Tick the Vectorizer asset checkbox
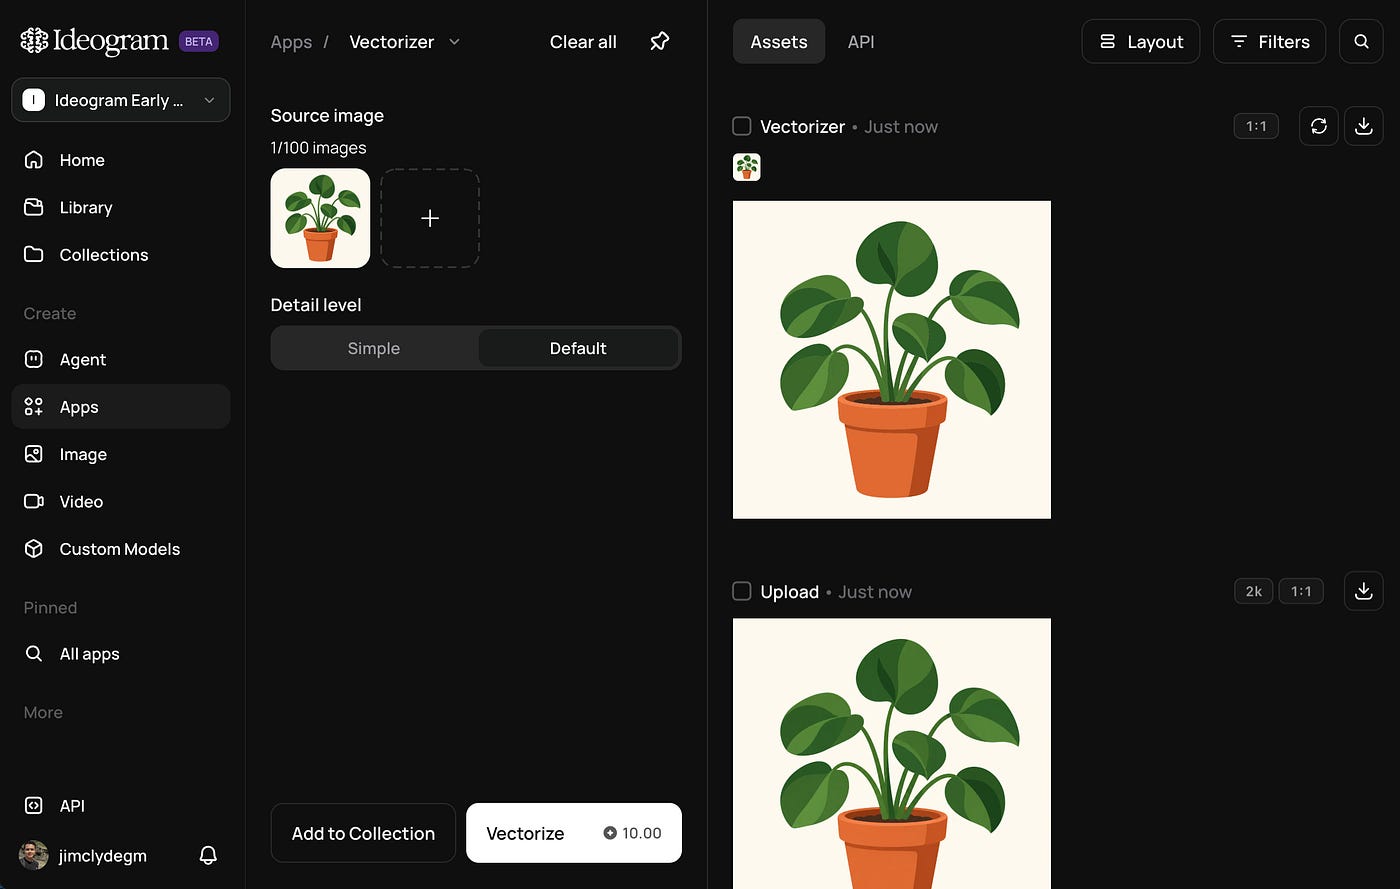 click(742, 126)
